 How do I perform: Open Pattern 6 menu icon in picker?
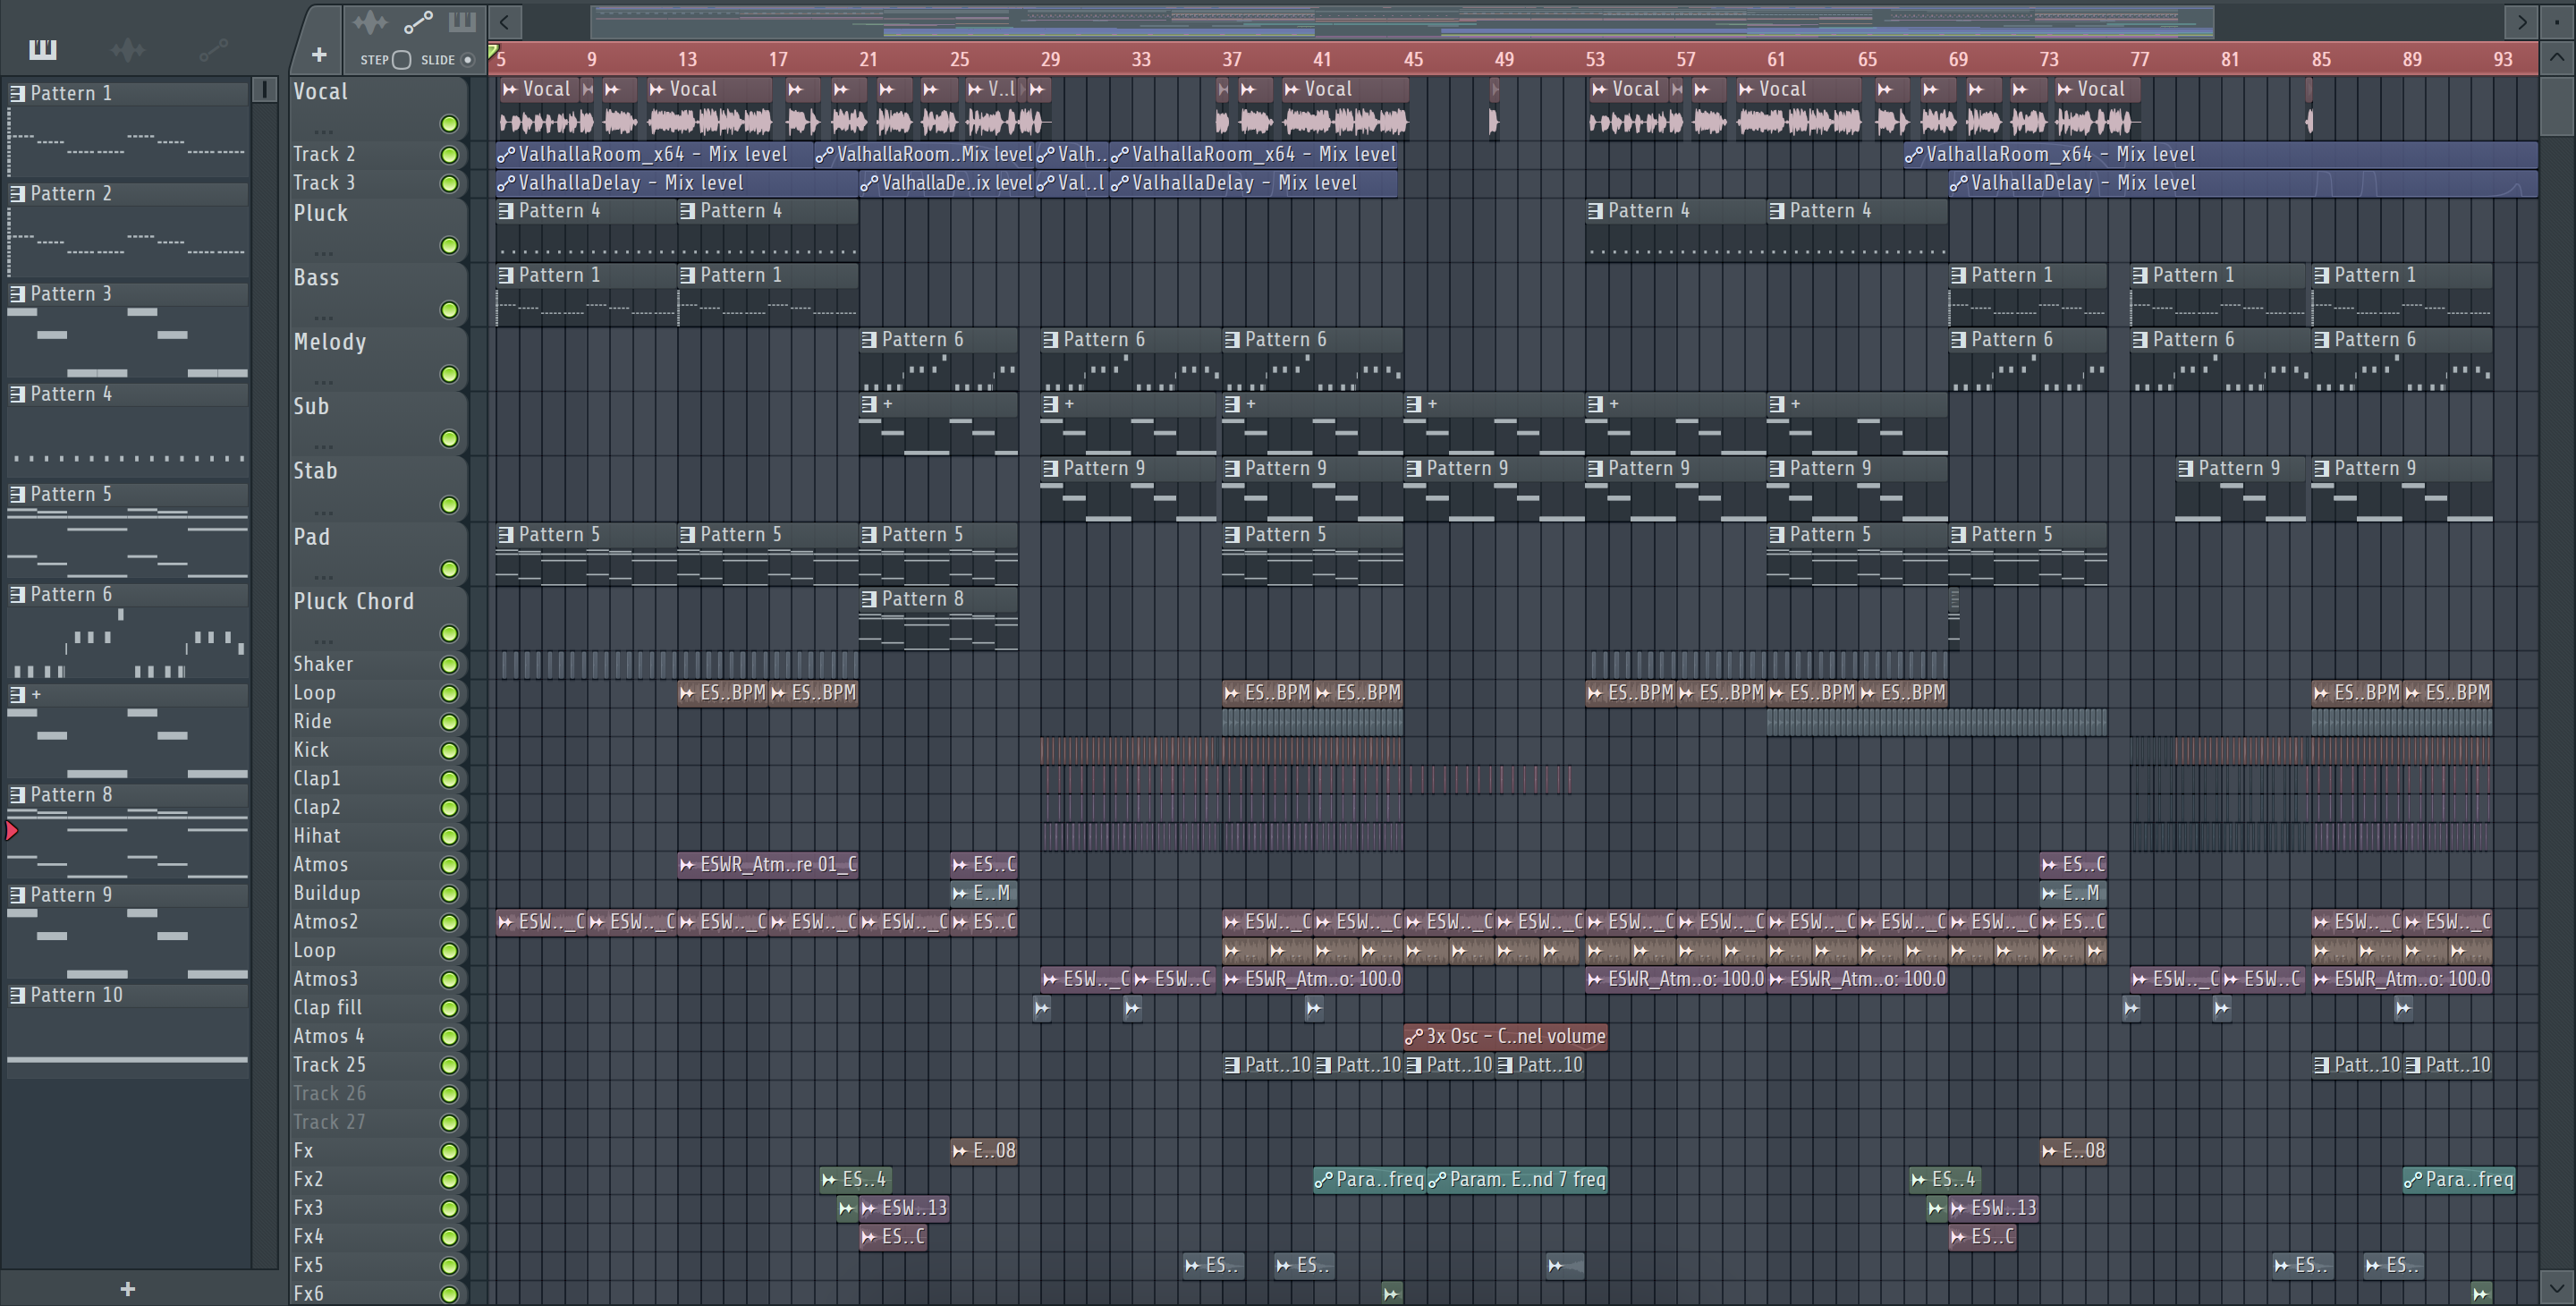(17, 594)
